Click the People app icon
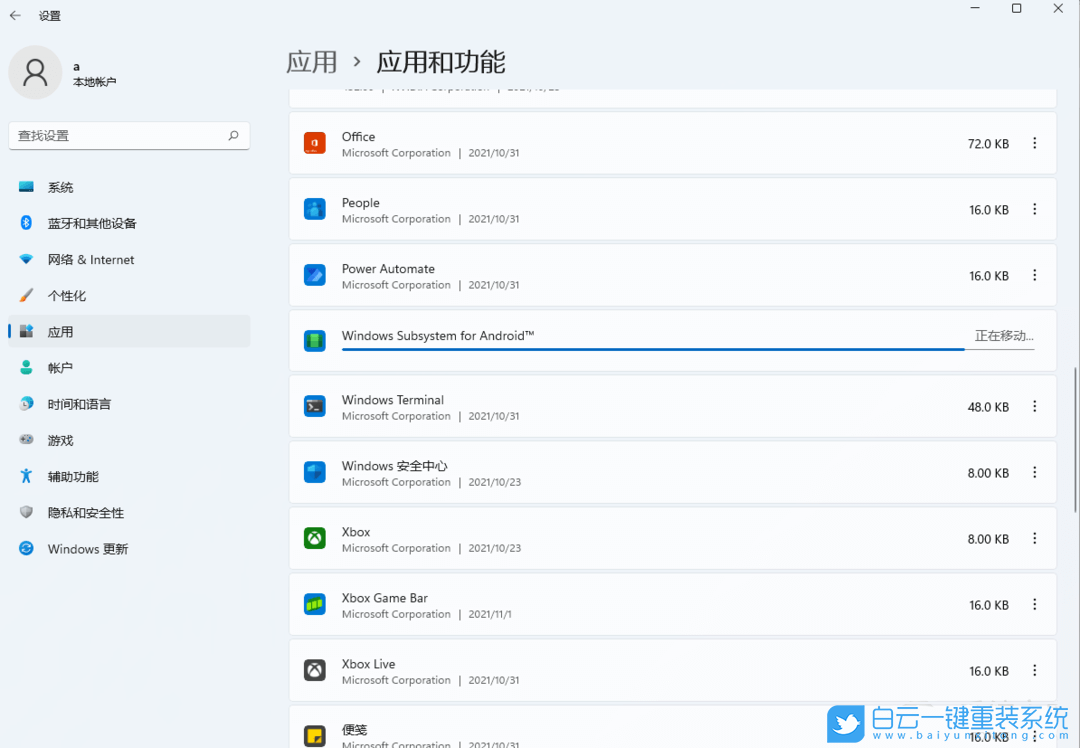1080x748 pixels. pyautogui.click(x=315, y=209)
